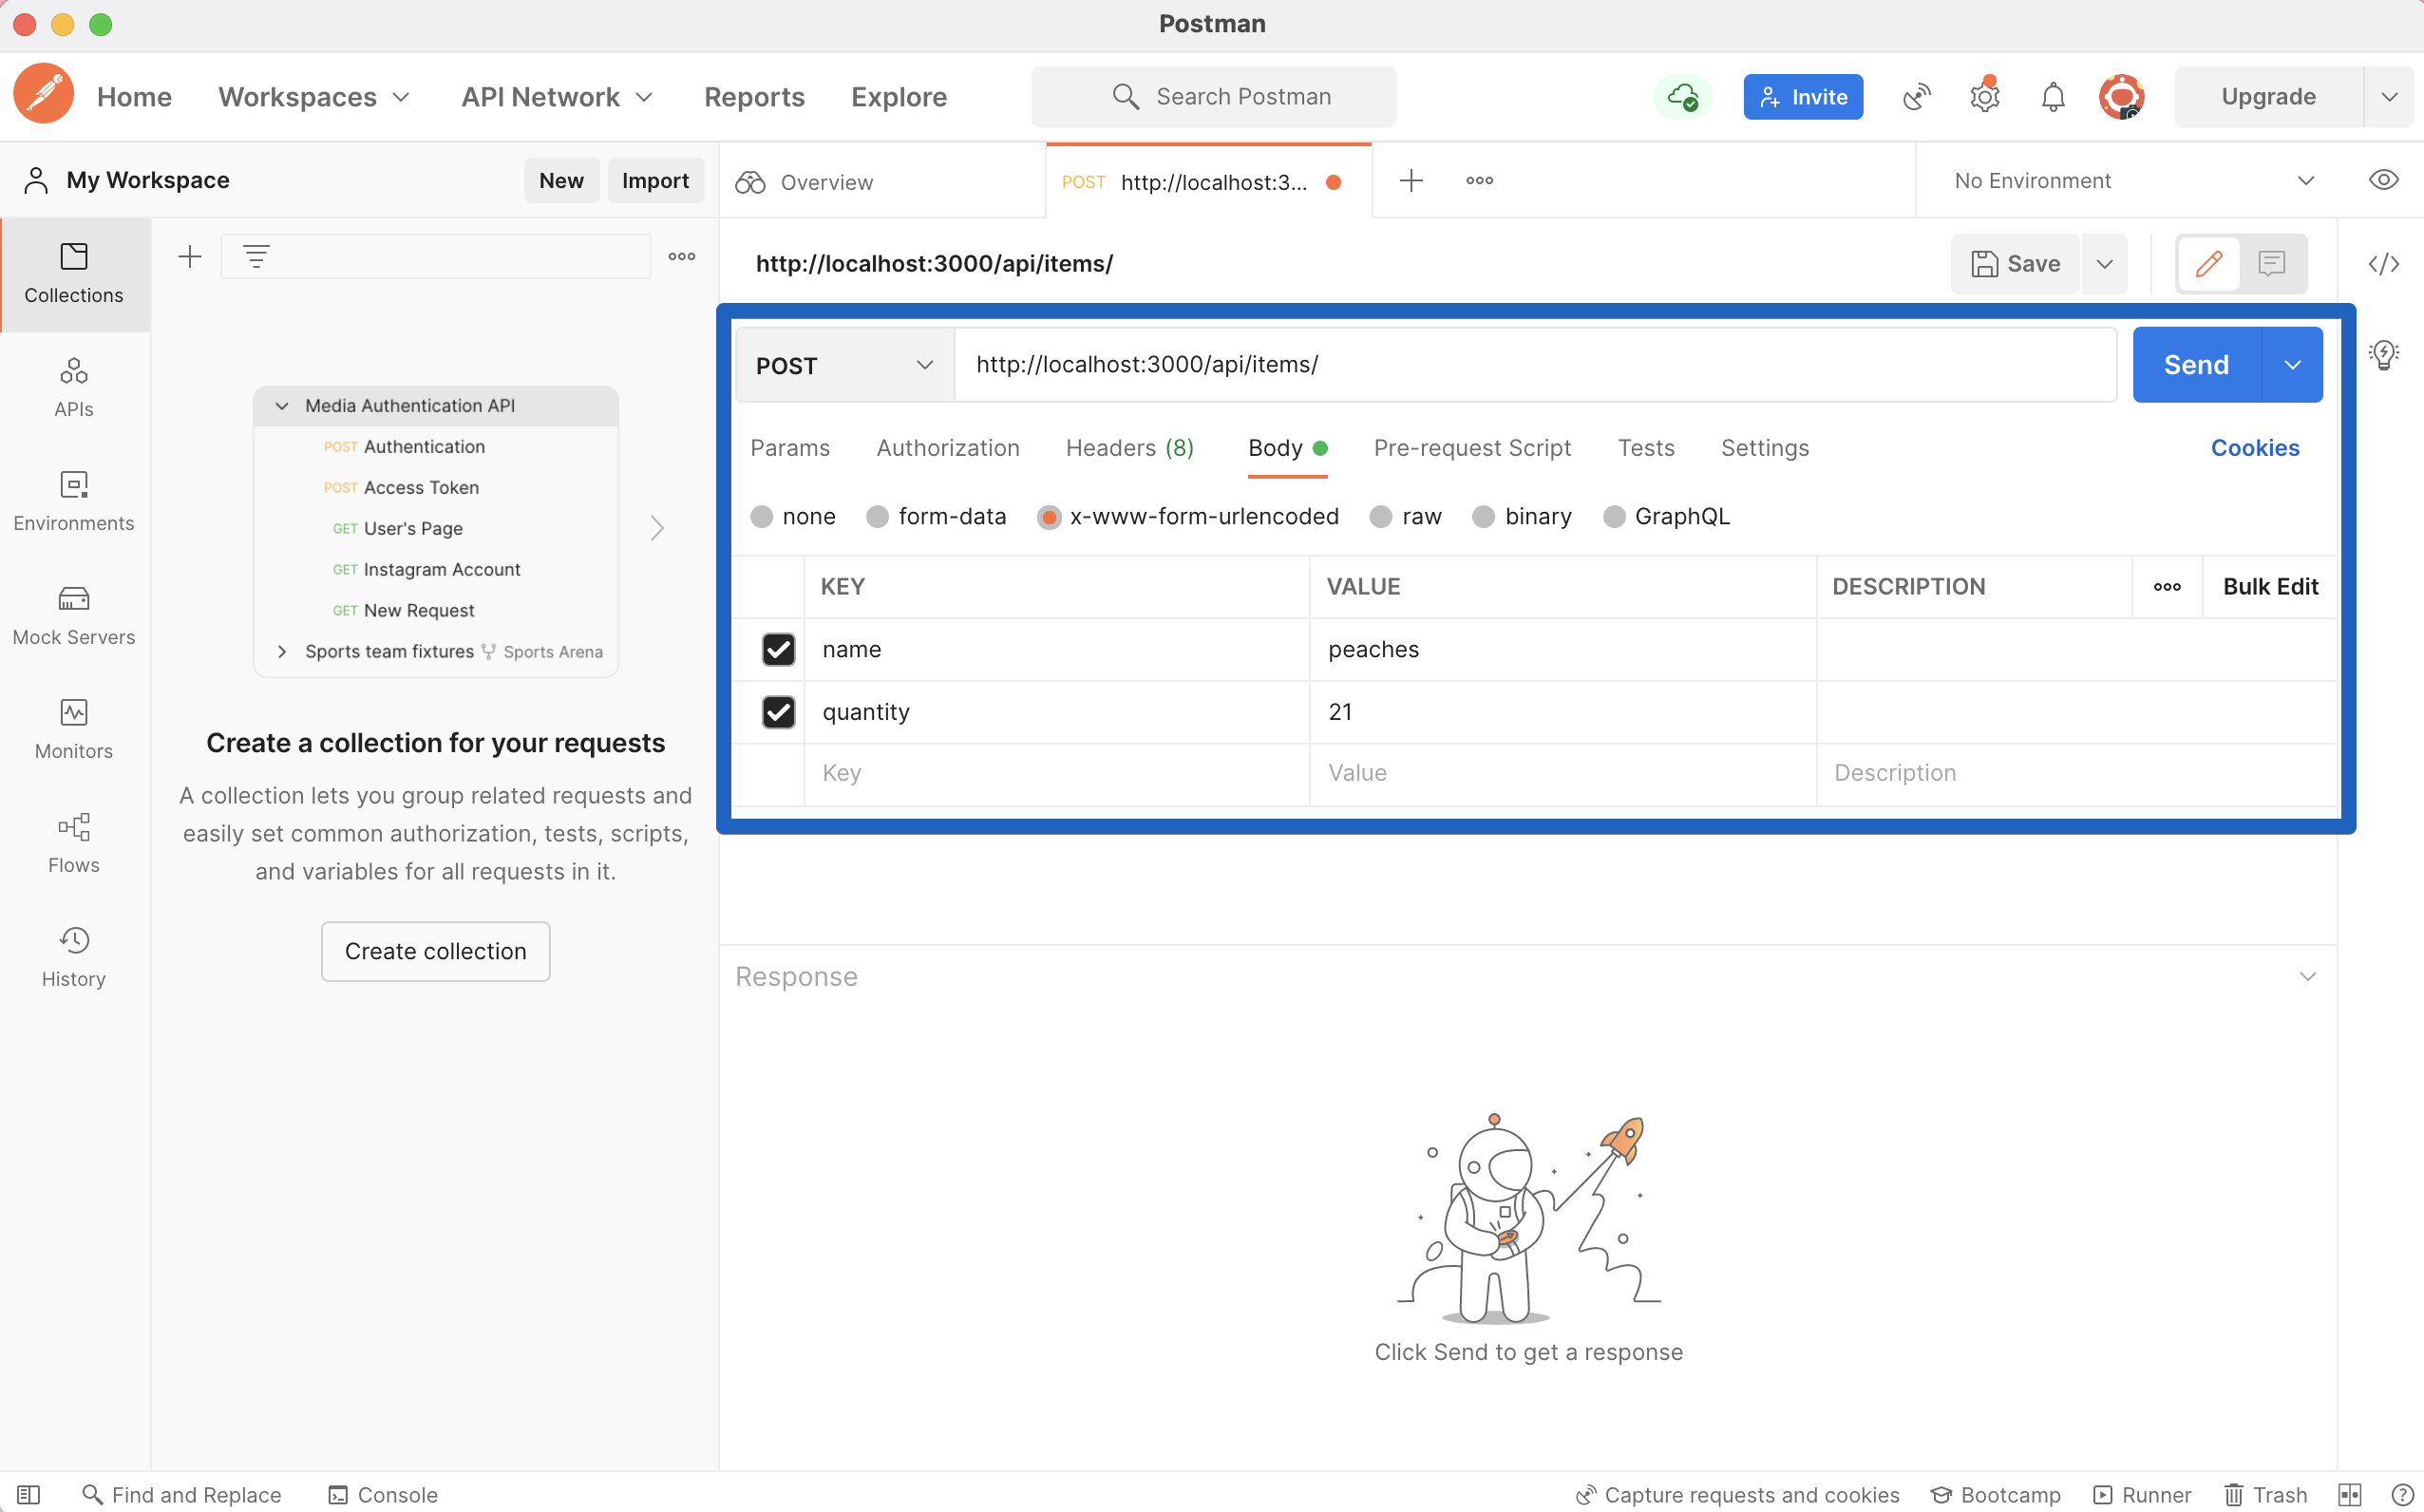Open the Monitors panel
Screen dimensions: 2424x1512
(73, 728)
